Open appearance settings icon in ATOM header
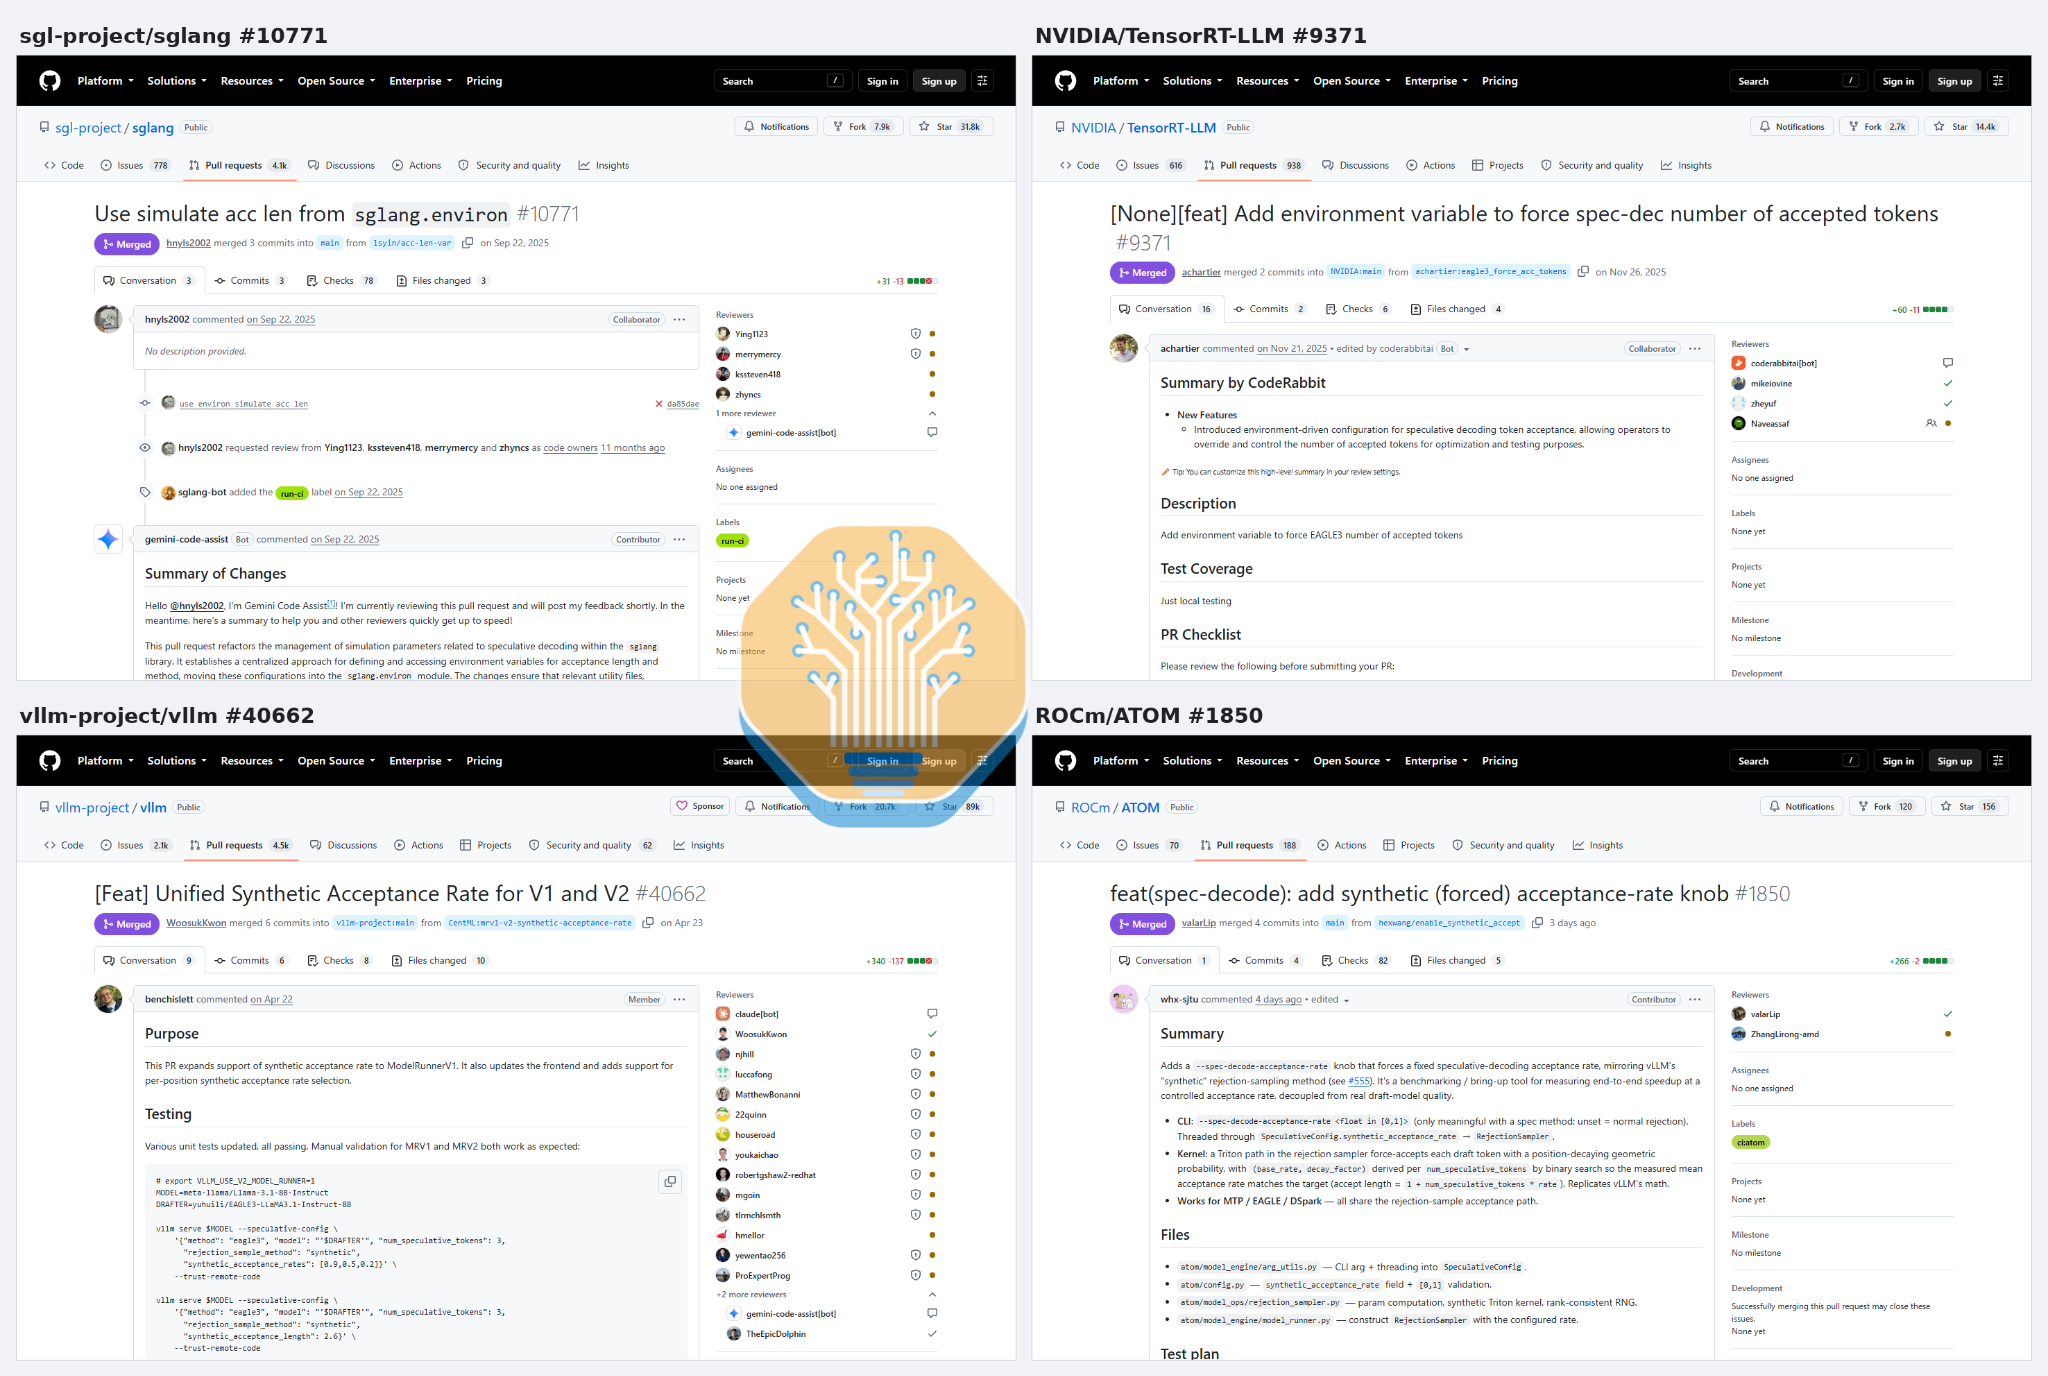 [x=1998, y=761]
